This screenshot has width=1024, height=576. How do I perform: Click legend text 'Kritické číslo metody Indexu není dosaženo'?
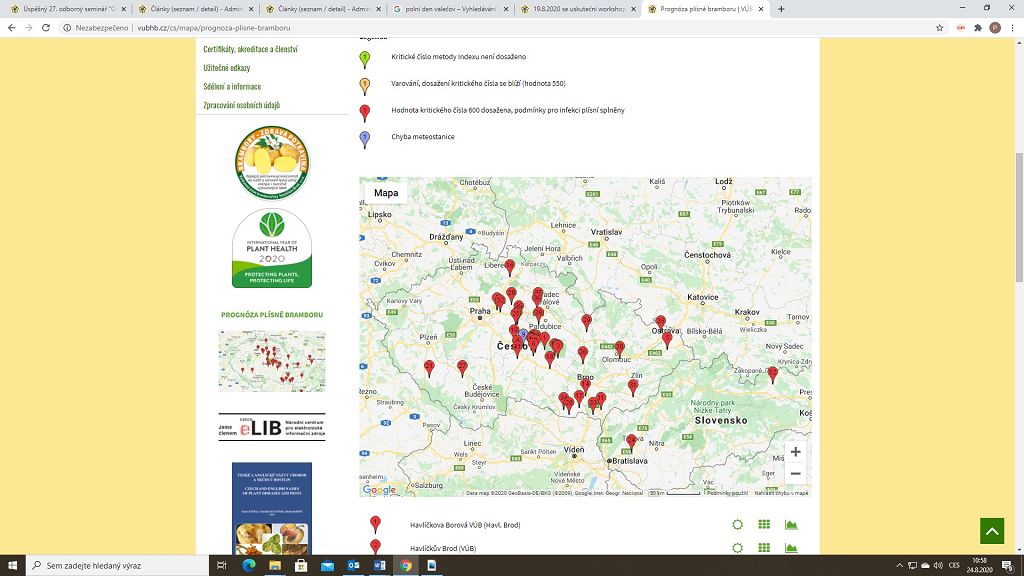(x=458, y=57)
